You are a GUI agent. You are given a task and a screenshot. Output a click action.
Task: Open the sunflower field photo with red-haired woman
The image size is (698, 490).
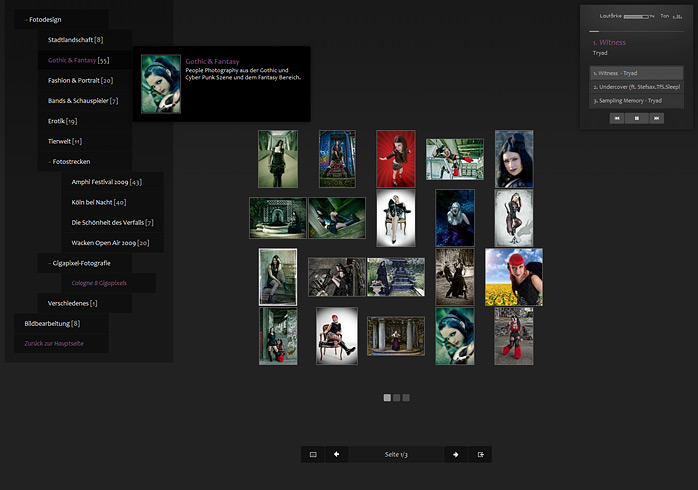click(x=514, y=277)
